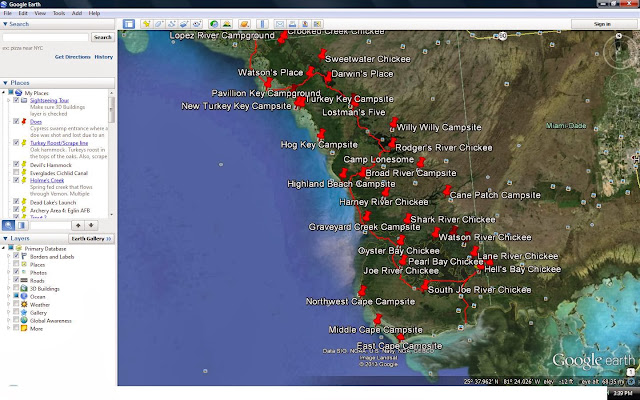This screenshot has width=640, height=400.
Task: Click the Cane Patch Campsite red pushpin
Action: pyautogui.click(x=447, y=191)
